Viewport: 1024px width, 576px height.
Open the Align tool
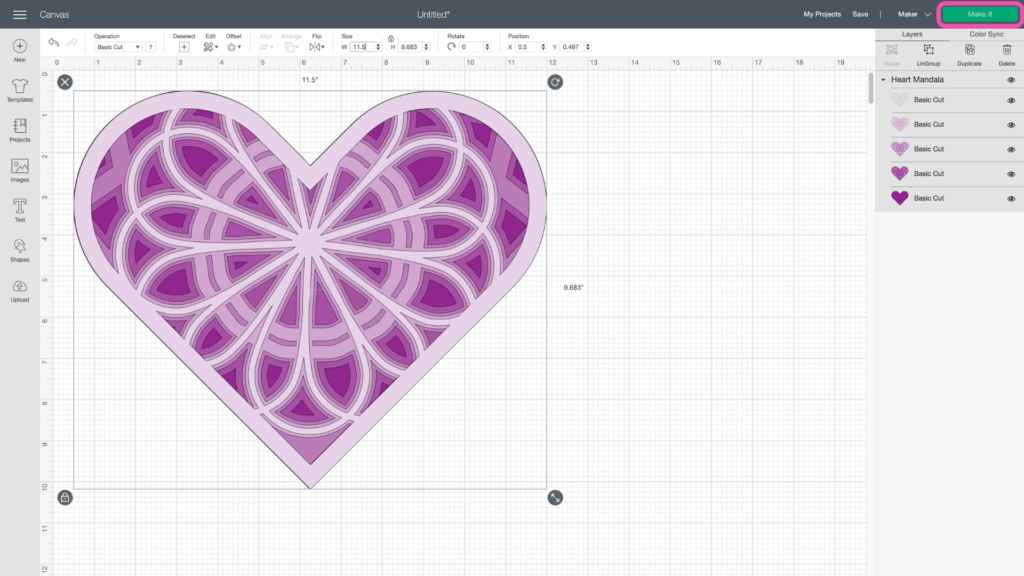pyautogui.click(x=266, y=47)
